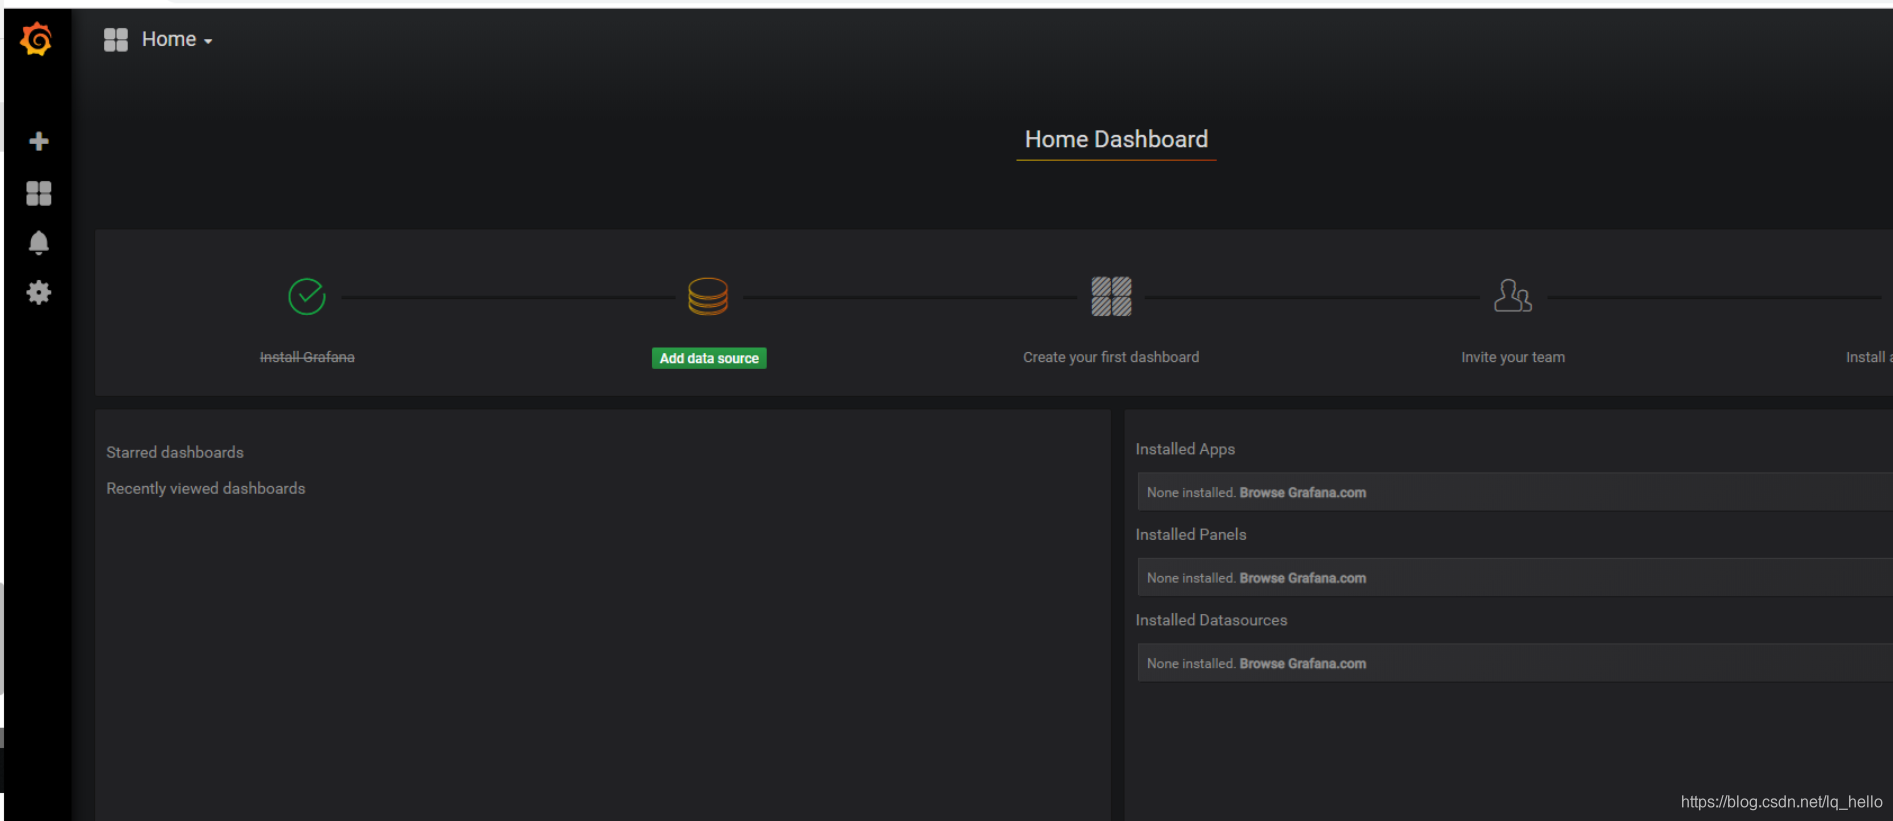Click the green Install Grafana checkmark icon
This screenshot has width=1893, height=821.
(x=307, y=297)
